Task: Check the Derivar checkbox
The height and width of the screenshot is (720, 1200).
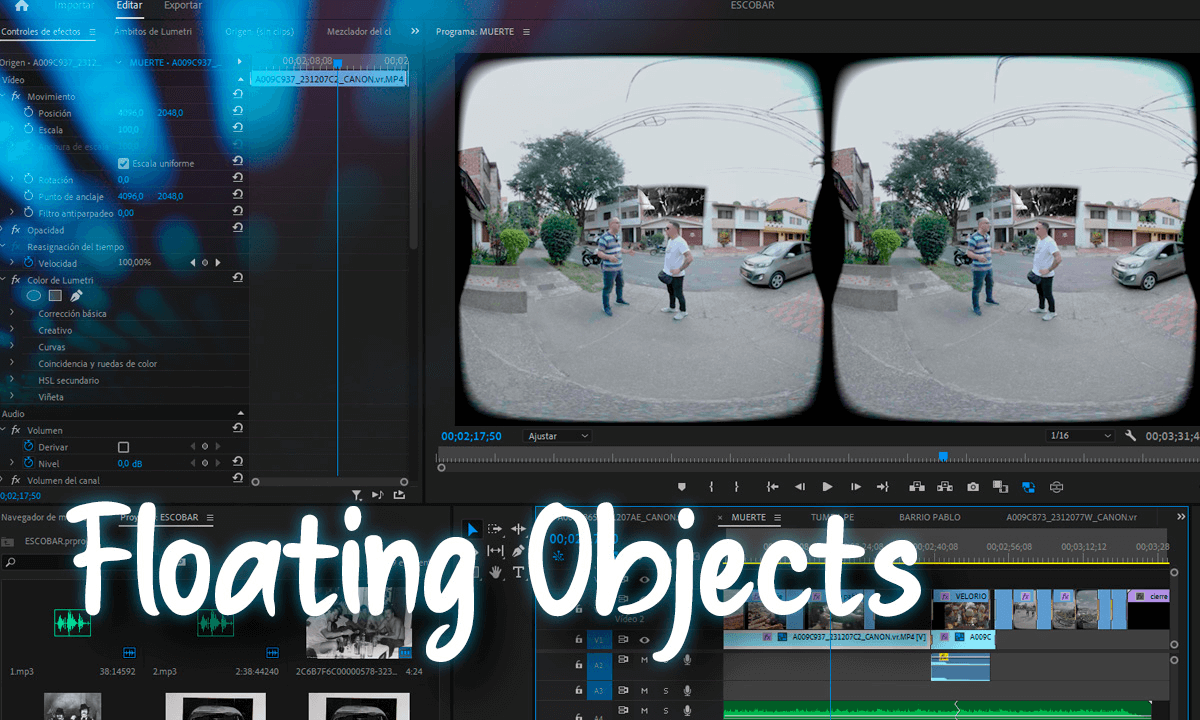Action: click(124, 447)
